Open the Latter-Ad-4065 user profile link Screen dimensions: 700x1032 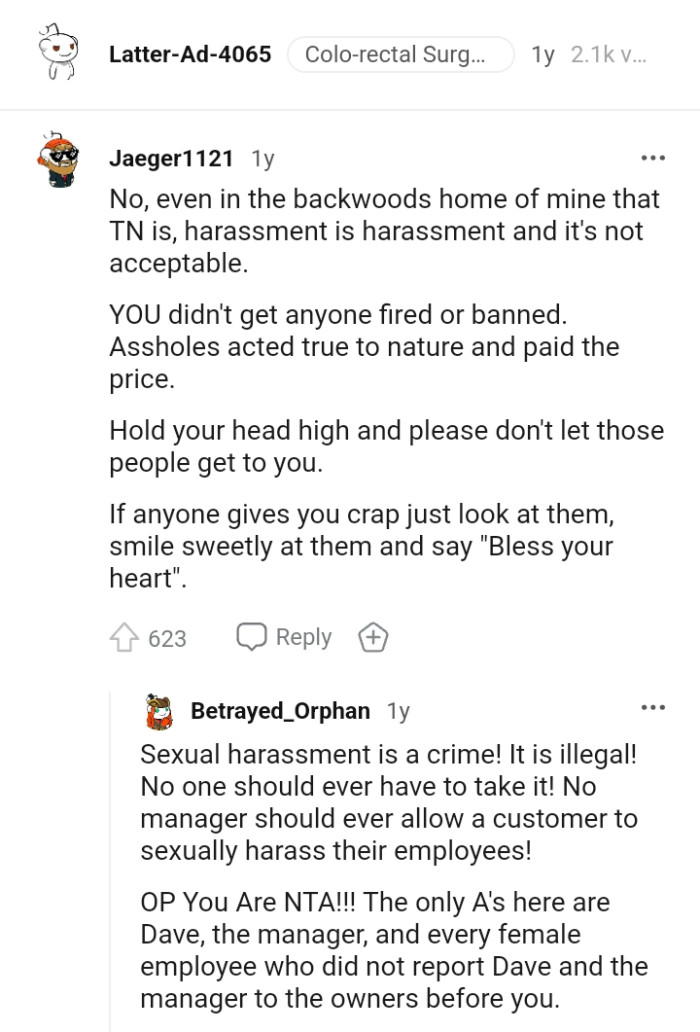click(x=190, y=54)
